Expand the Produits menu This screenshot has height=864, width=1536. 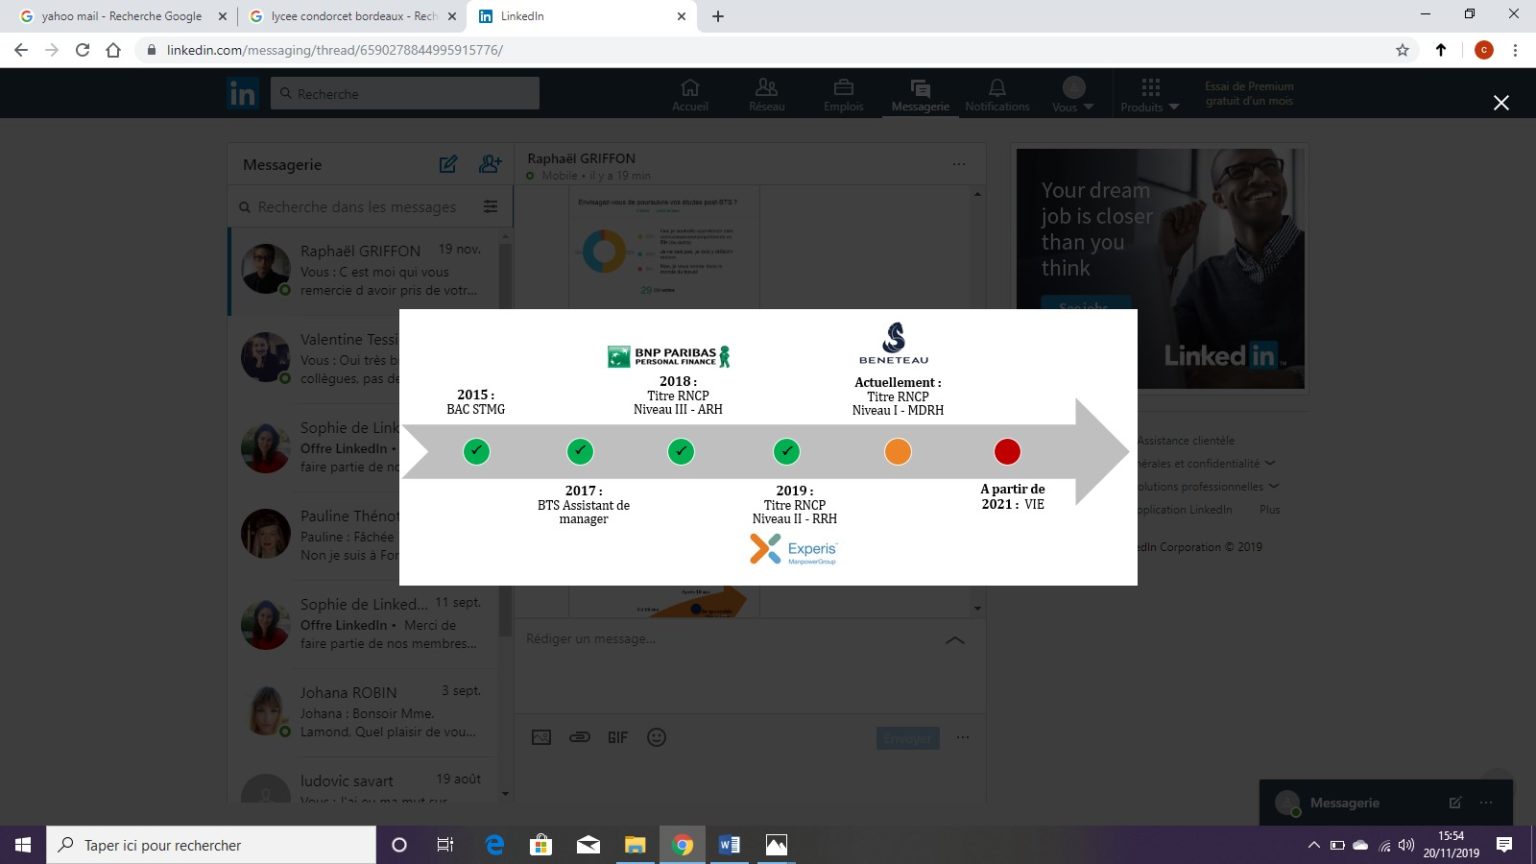pyautogui.click(x=1150, y=94)
